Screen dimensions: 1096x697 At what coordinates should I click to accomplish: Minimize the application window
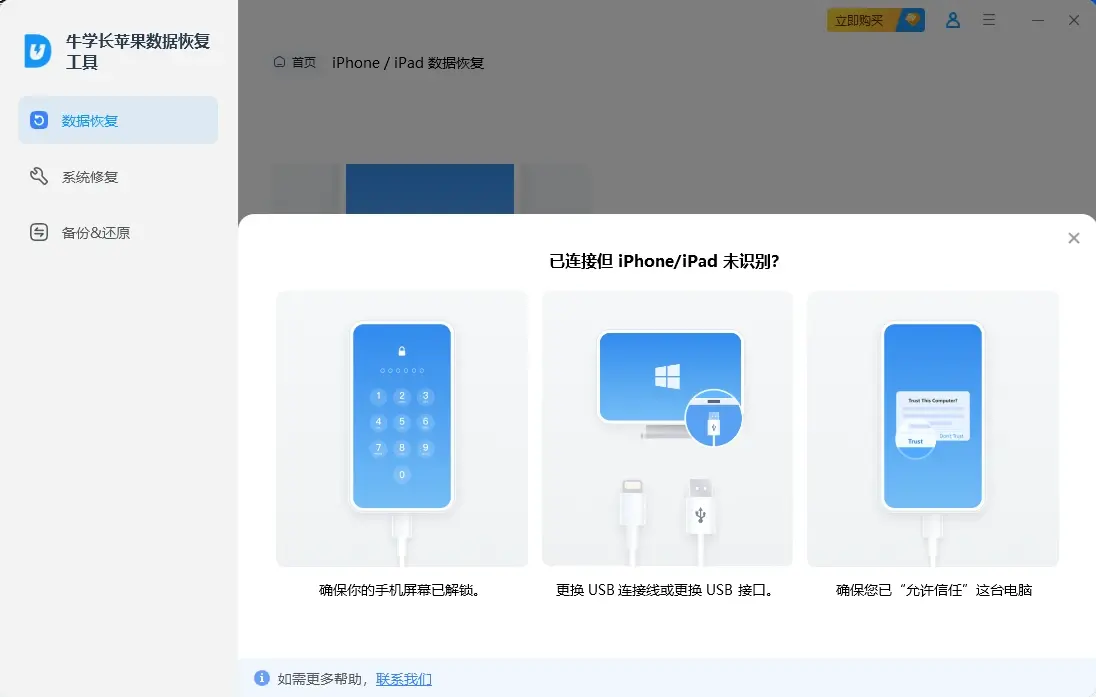(x=1038, y=20)
